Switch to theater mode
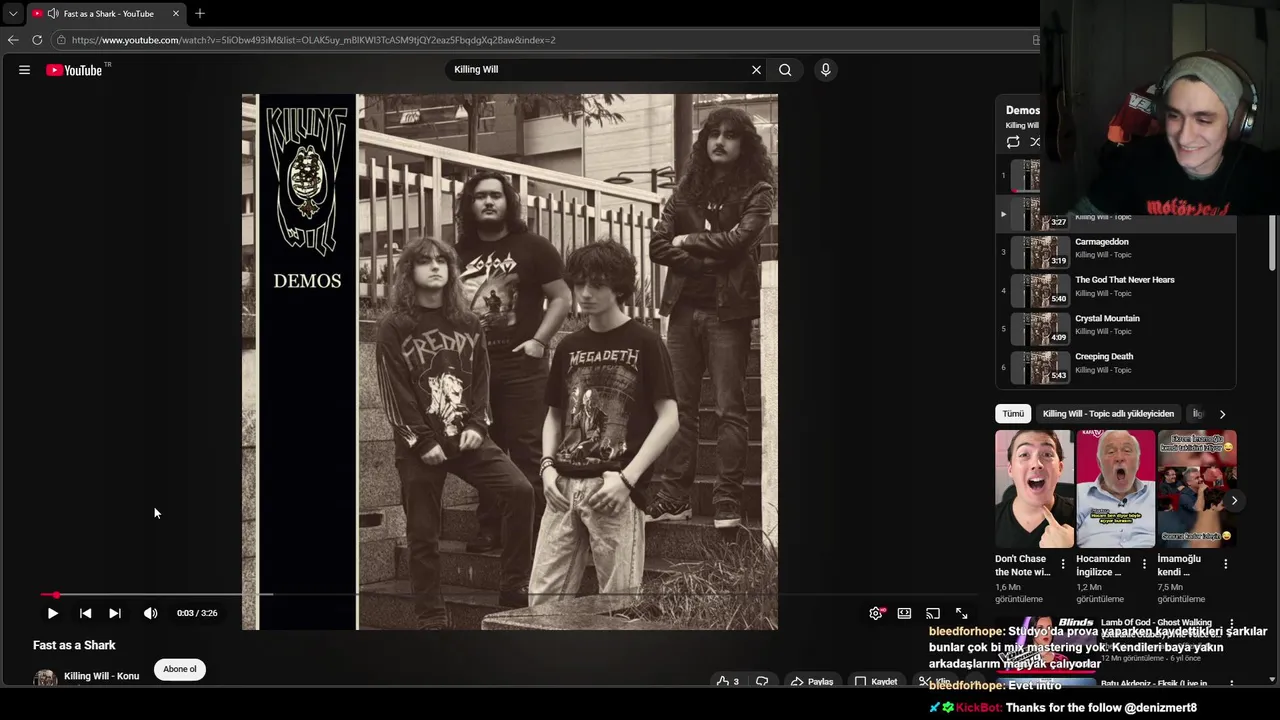The image size is (1280, 720). point(904,613)
